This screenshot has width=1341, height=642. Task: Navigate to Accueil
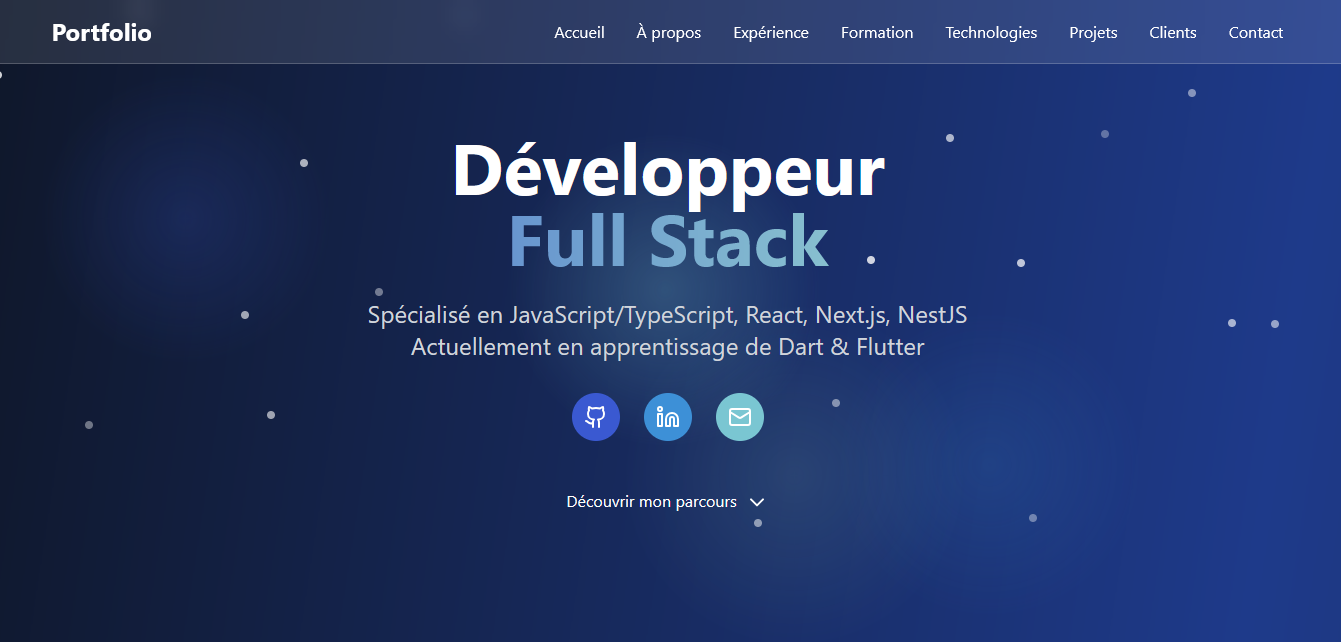click(579, 32)
